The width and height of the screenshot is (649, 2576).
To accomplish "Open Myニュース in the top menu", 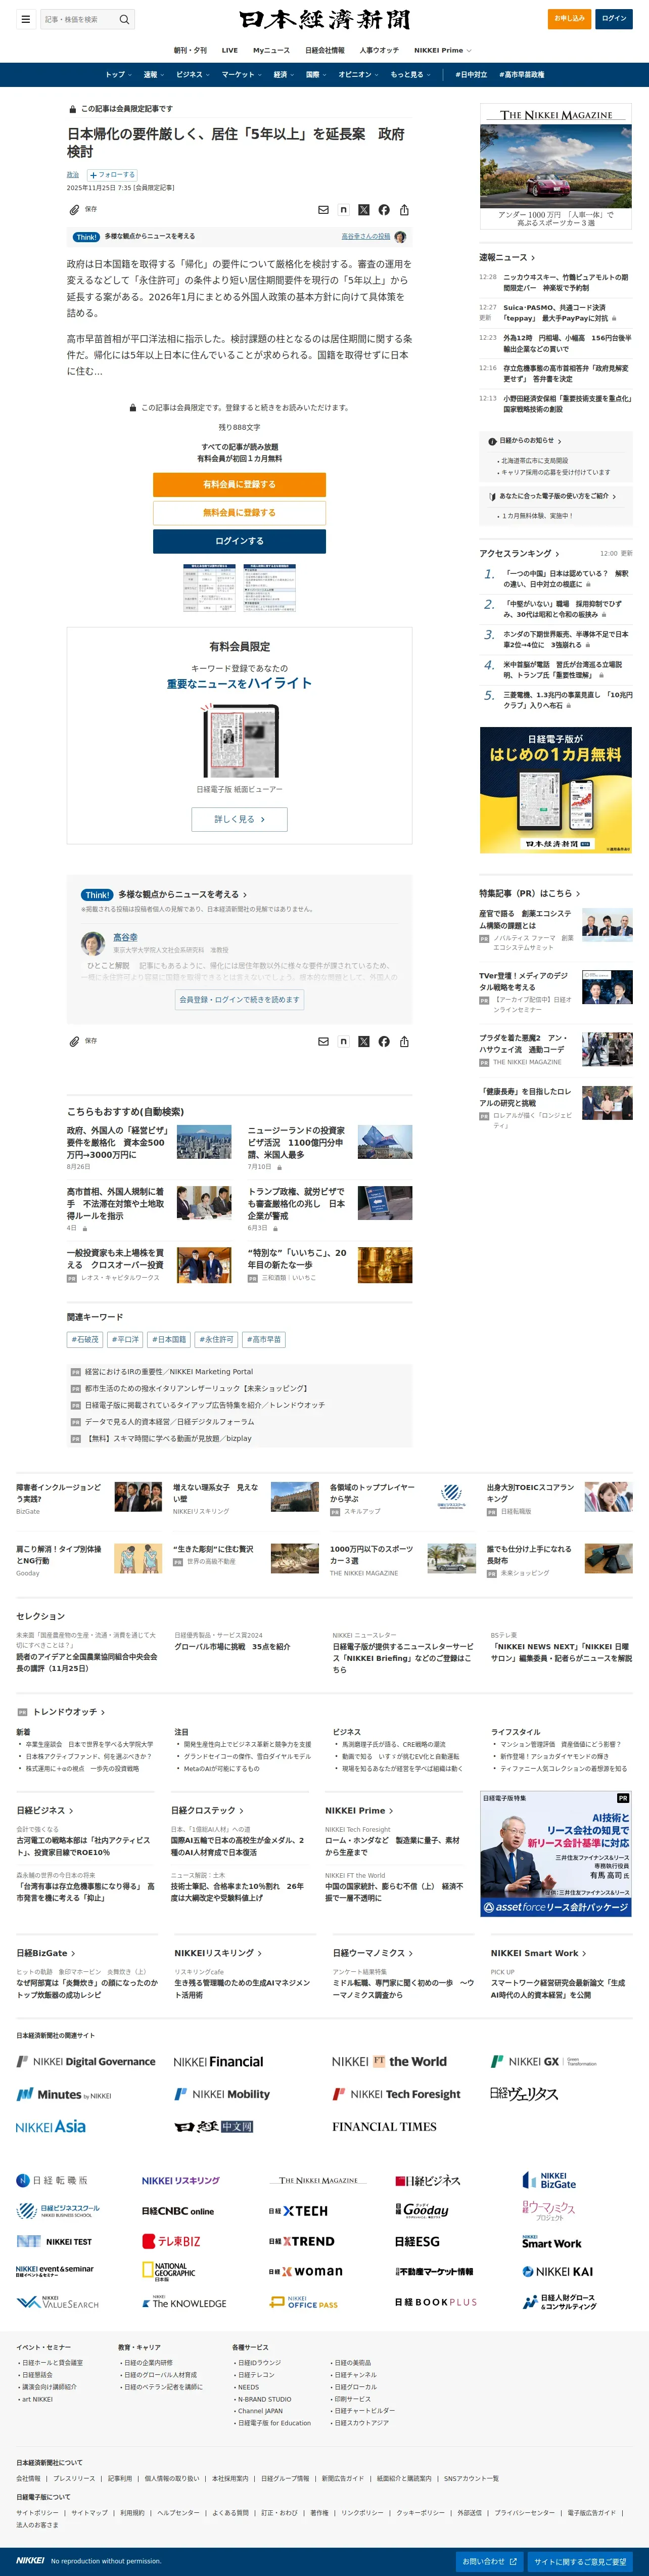I will coord(271,50).
